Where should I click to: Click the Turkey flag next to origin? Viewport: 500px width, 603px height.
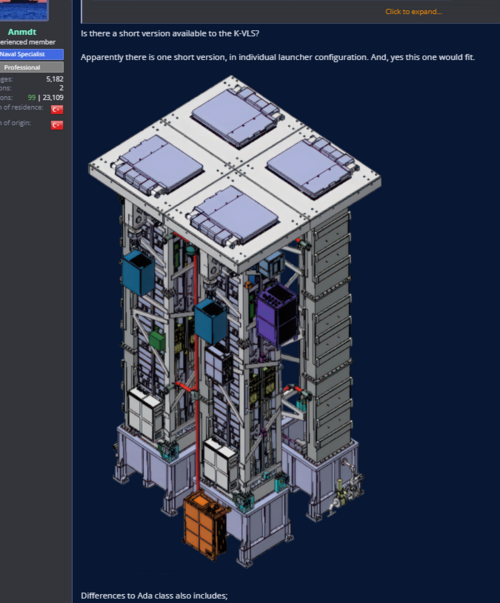pos(57,125)
